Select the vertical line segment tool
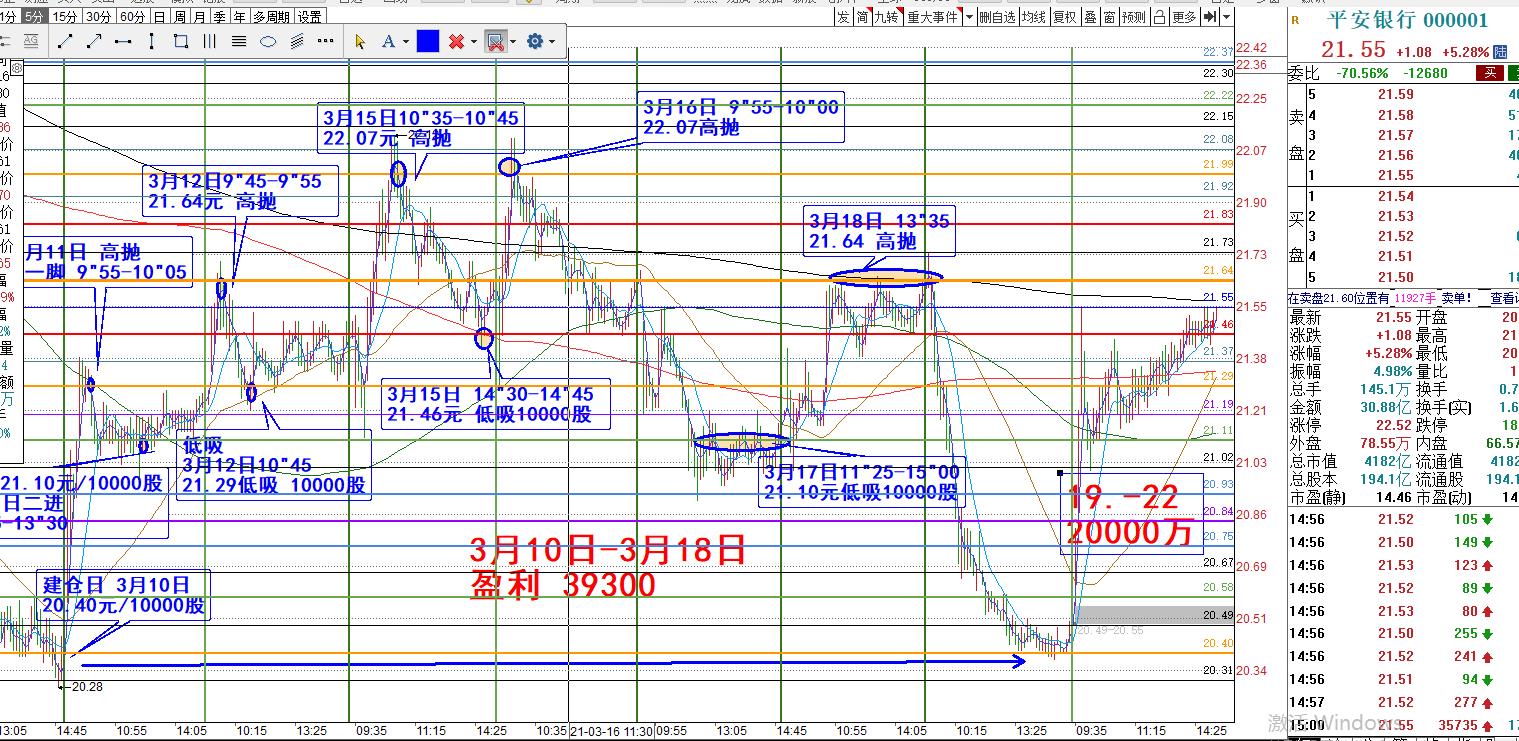The image size is (1519, 741). [x=152, y=41]
